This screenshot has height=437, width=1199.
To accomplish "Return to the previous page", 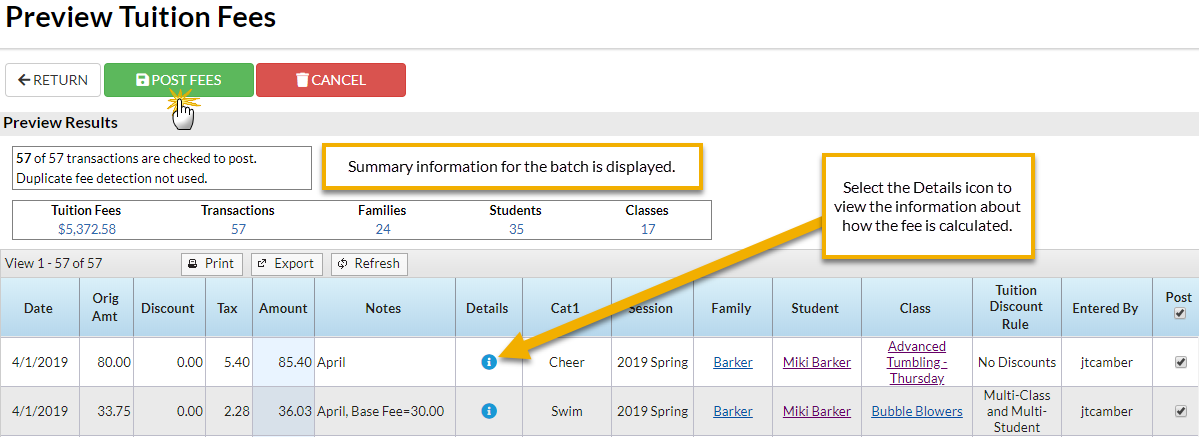I will tap(53, 80).
